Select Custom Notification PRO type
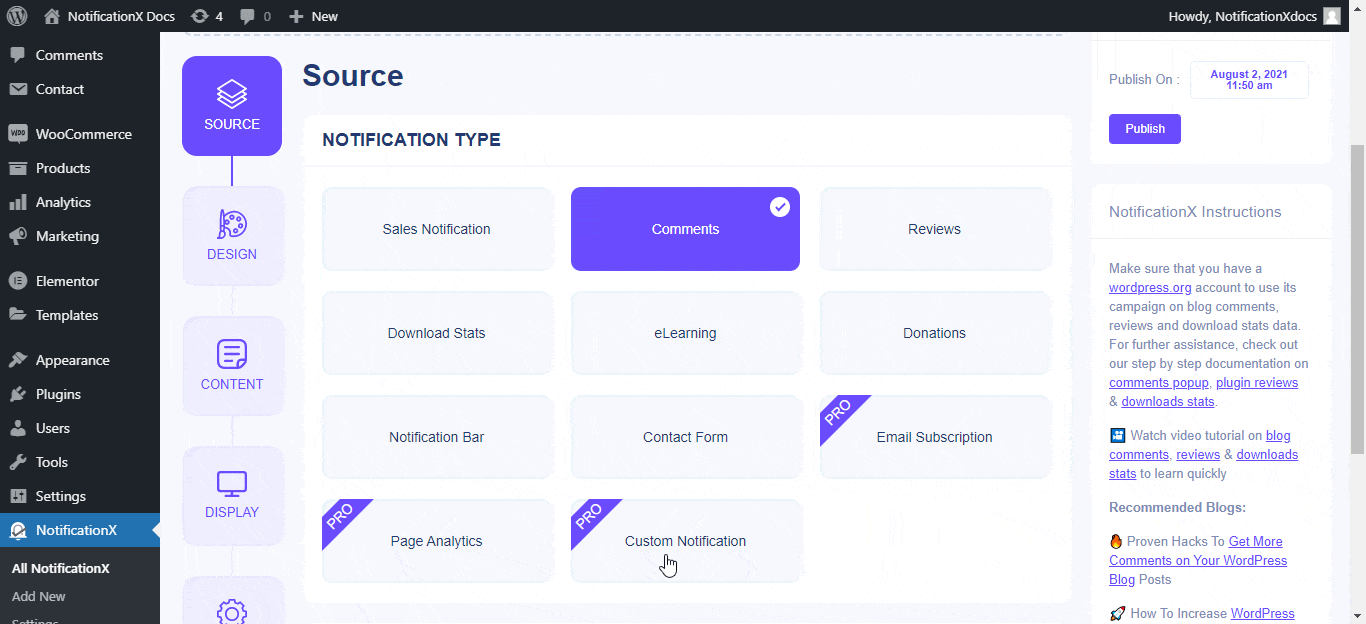 [685, 541]
